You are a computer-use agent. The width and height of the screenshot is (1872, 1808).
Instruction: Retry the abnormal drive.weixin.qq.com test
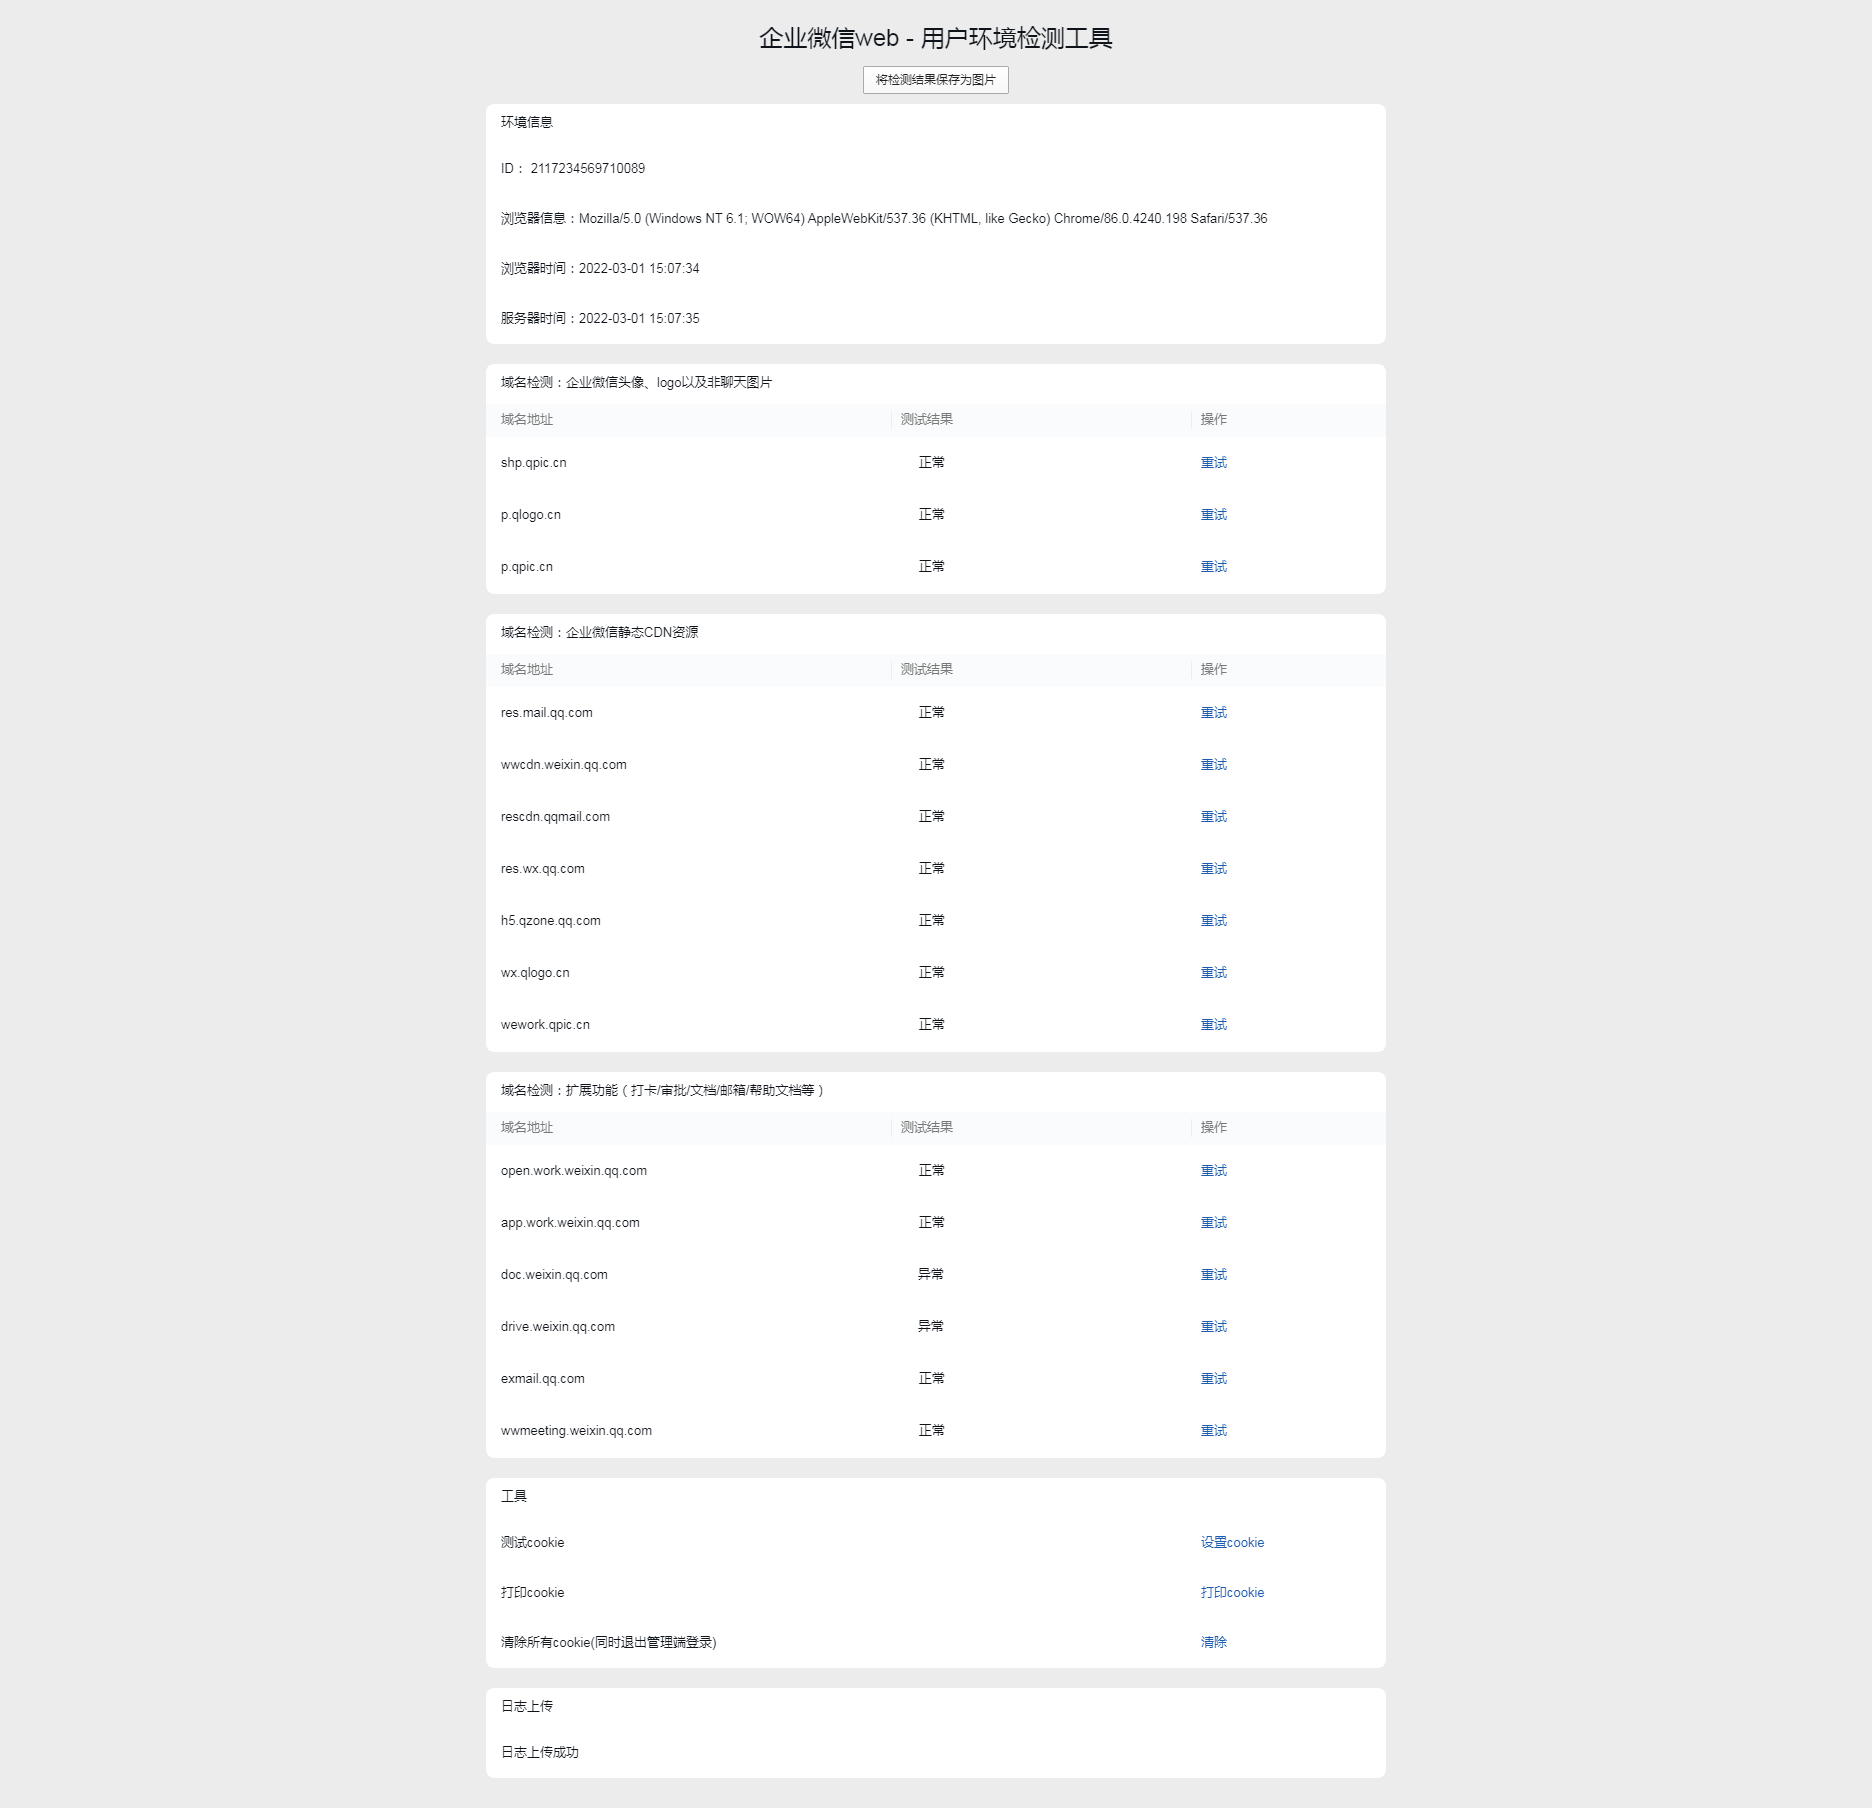point(1213,1327)
